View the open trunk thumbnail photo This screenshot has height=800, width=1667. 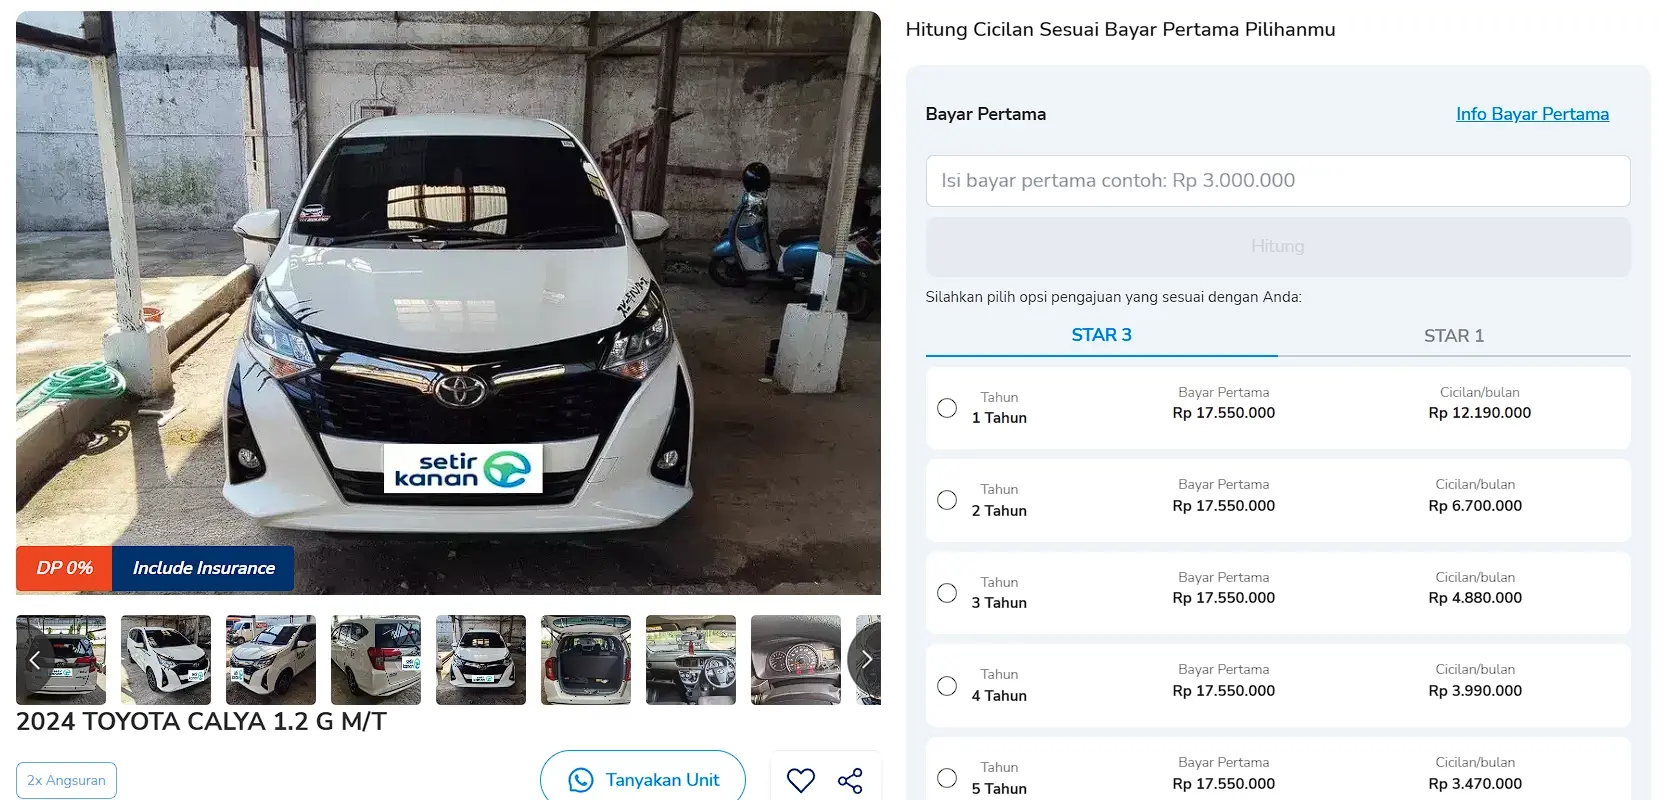(x=586, y=660)
